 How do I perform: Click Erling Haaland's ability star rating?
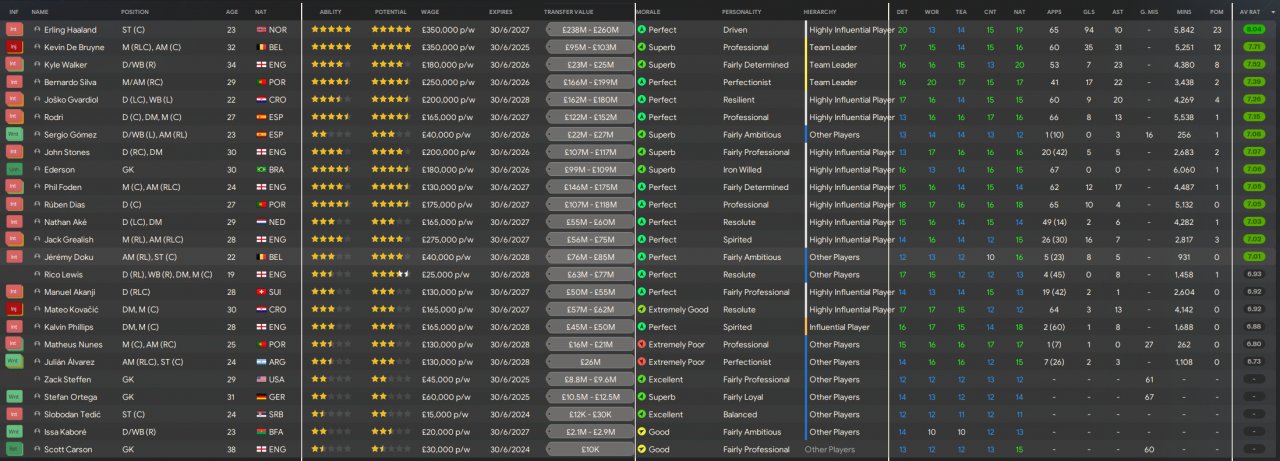tap(331, 30)
